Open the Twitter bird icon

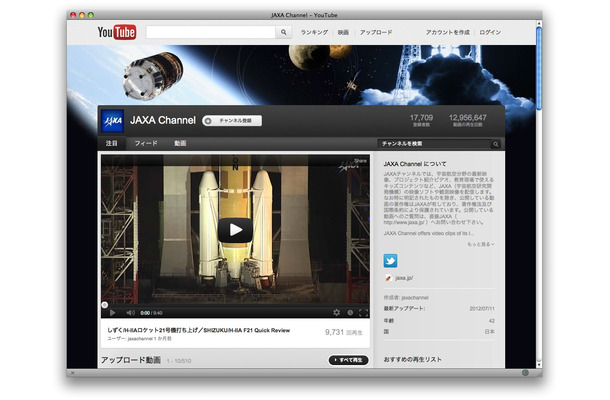(x=390, y=261)
